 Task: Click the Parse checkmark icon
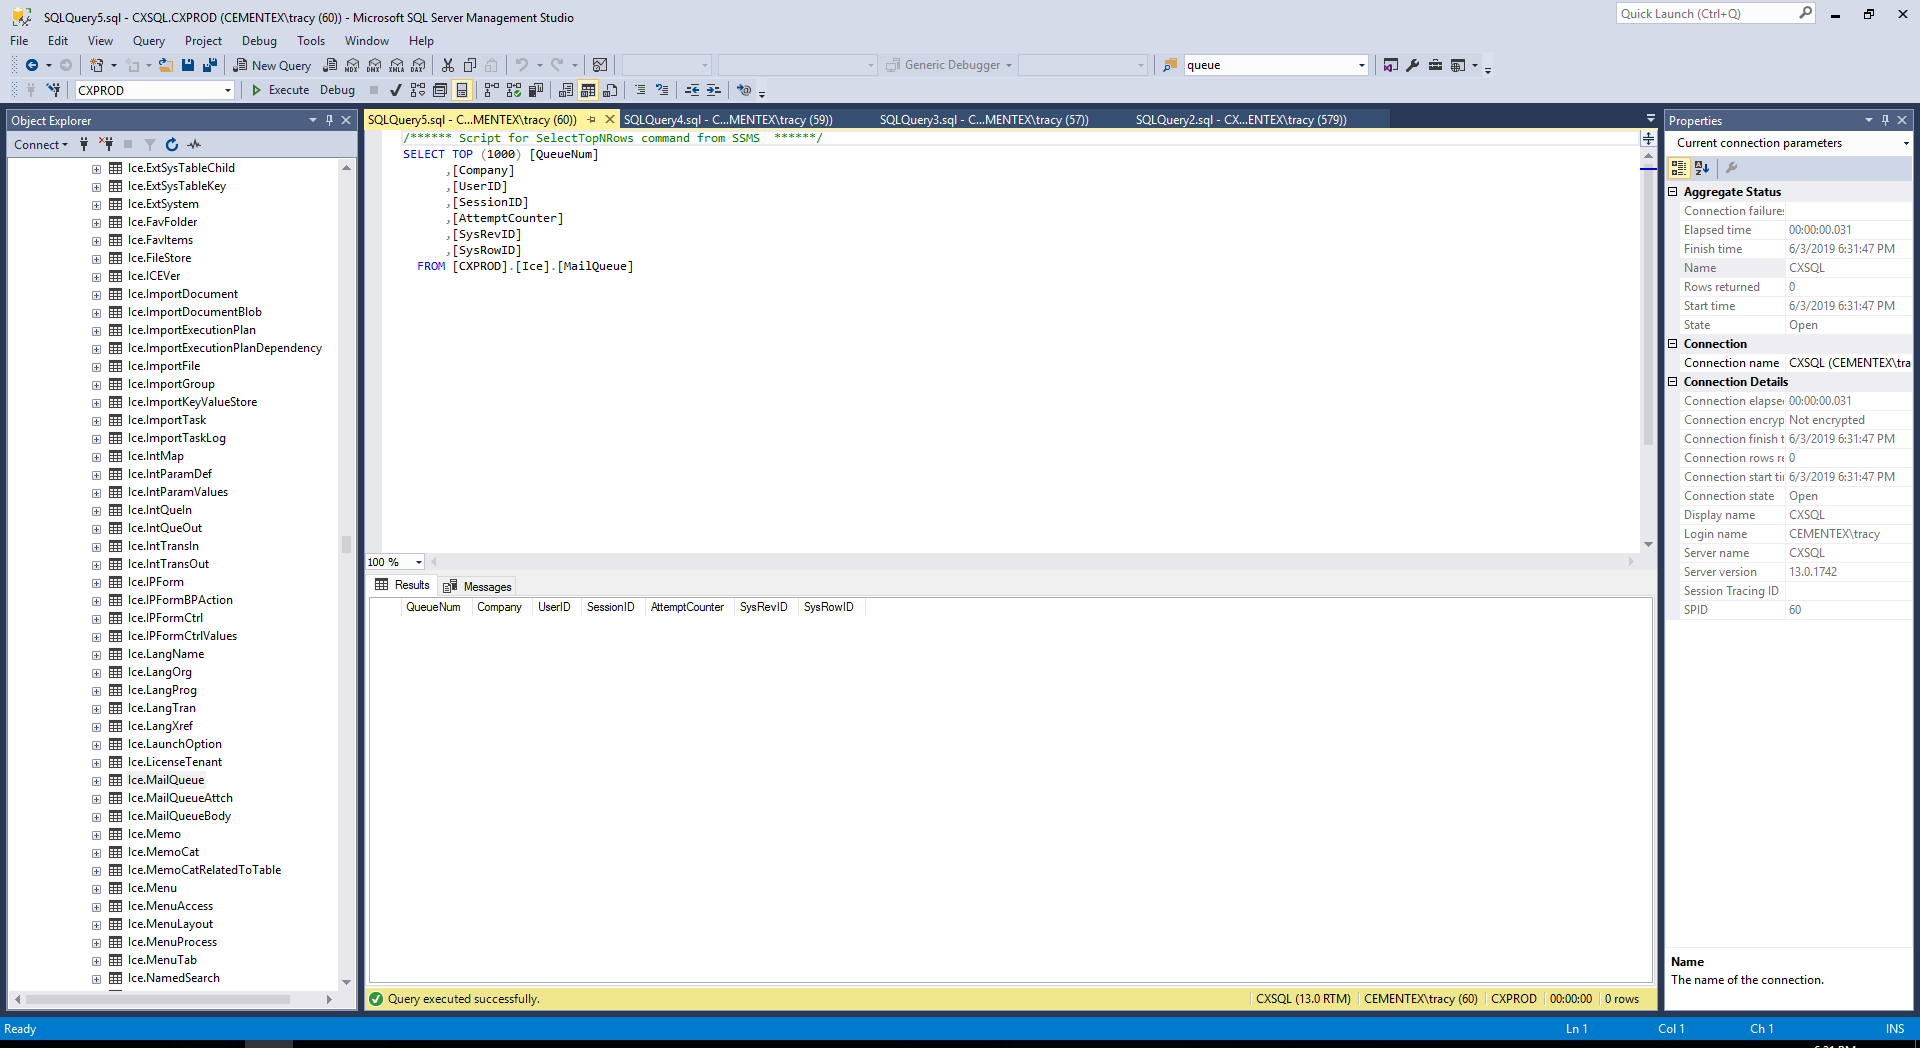click(x=396, y=90)
